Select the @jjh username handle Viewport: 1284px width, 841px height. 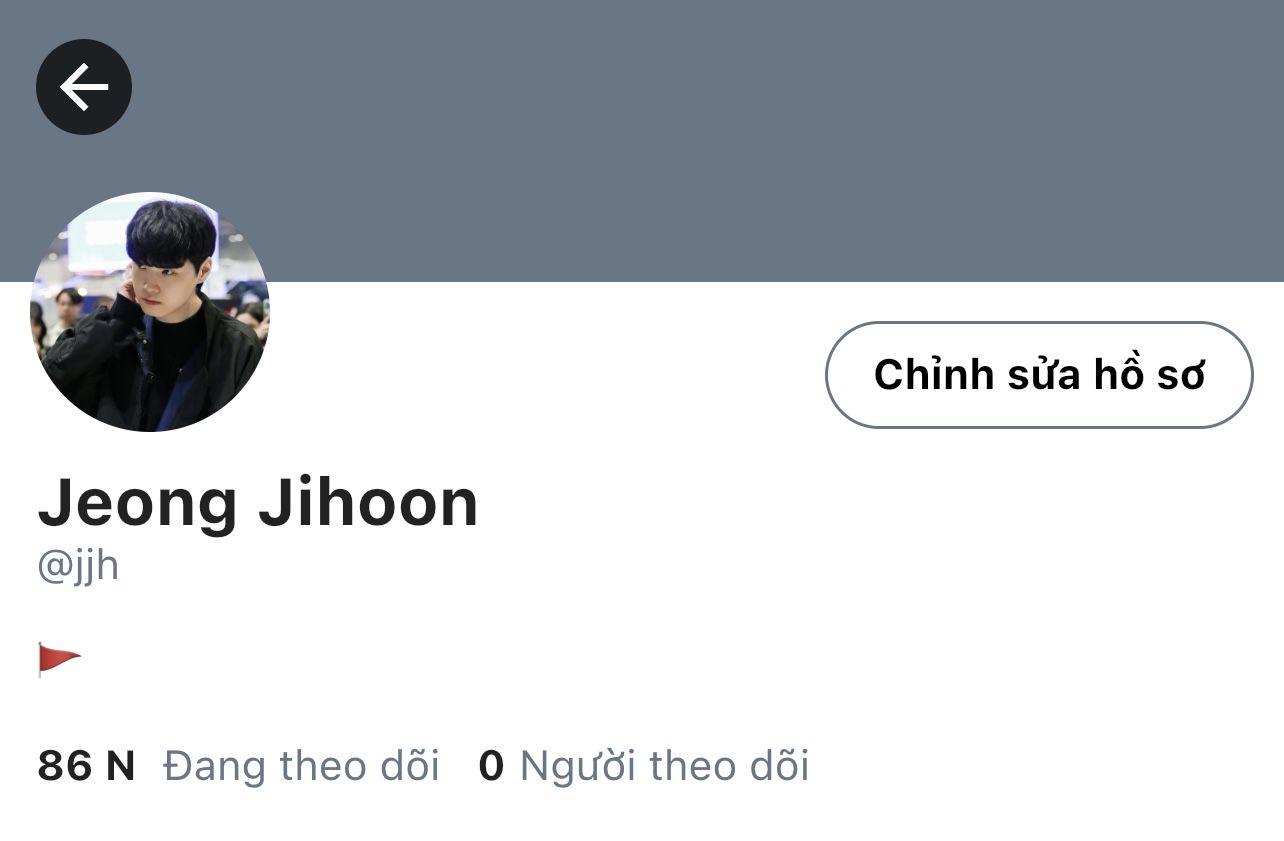[78, 567]
